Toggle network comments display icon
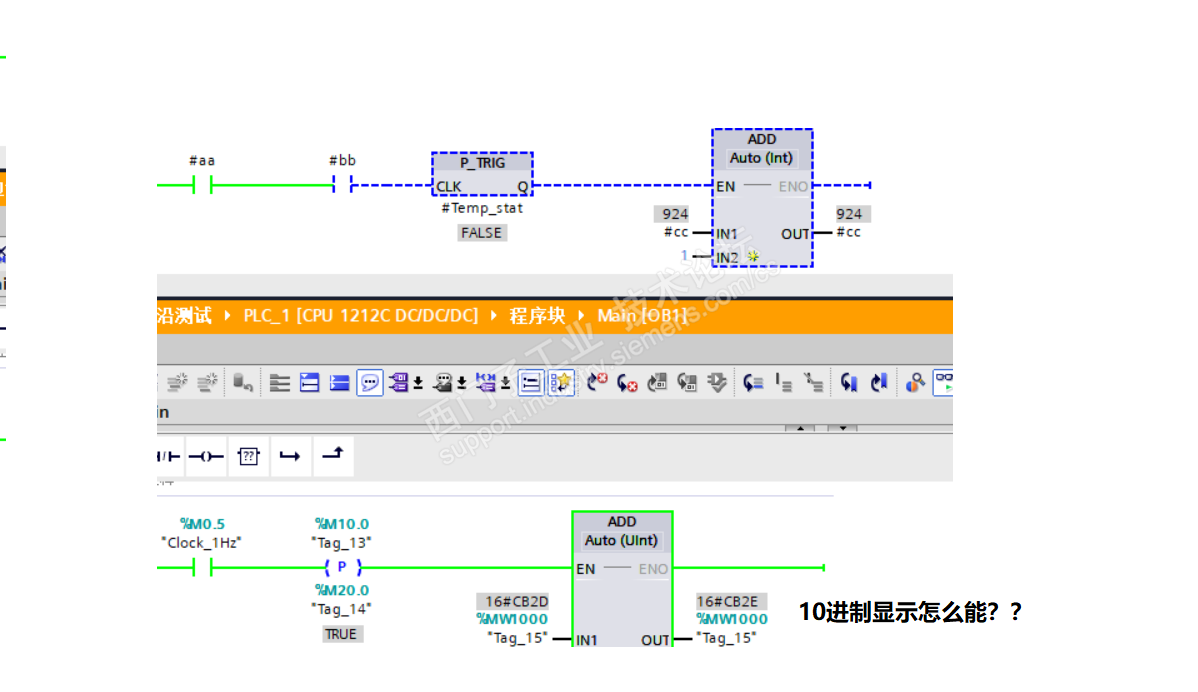 530,383
